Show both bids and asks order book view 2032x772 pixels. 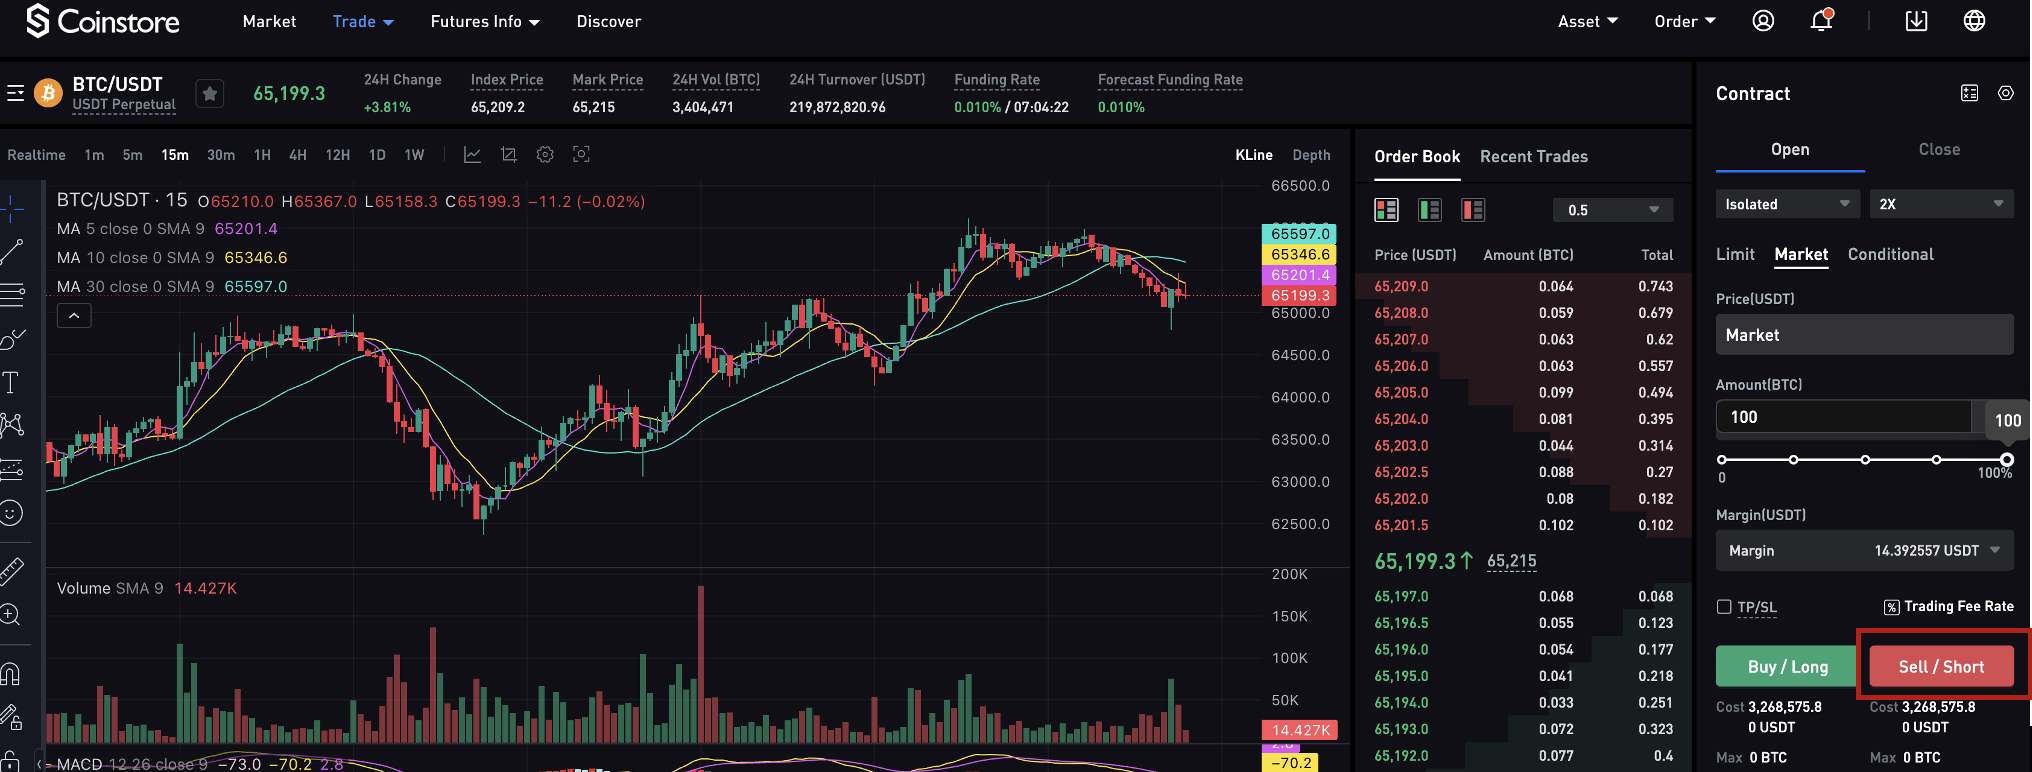(x=1386, y=209)
